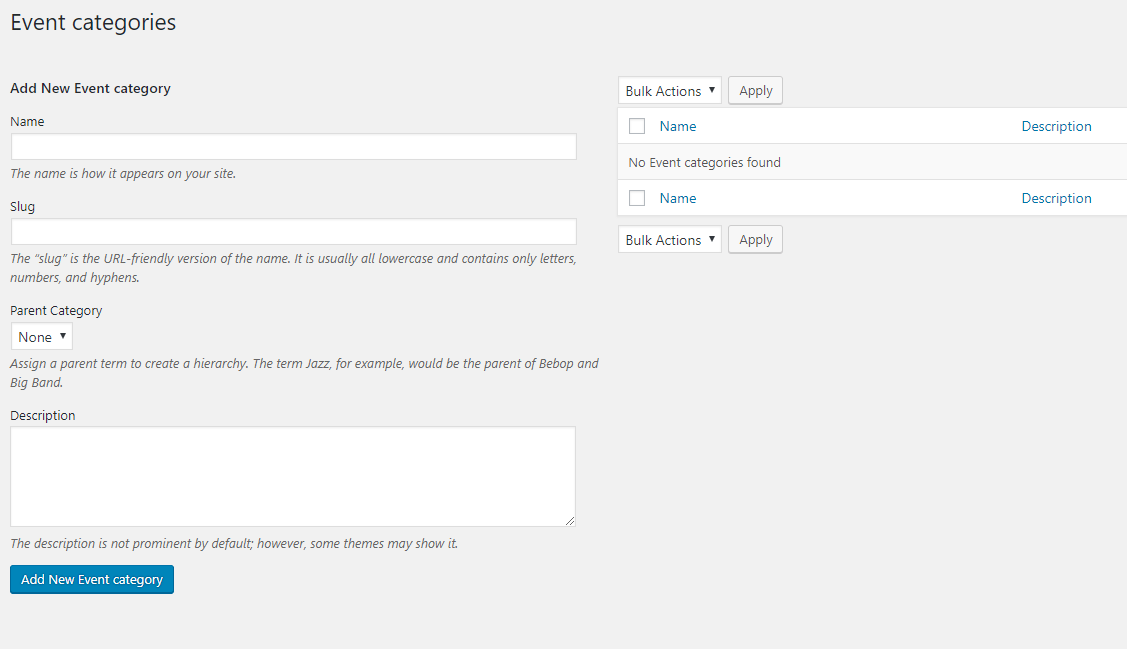1127x649 pixels.
Task: Sort by Description using the header link
Action: click(1056, 126)
